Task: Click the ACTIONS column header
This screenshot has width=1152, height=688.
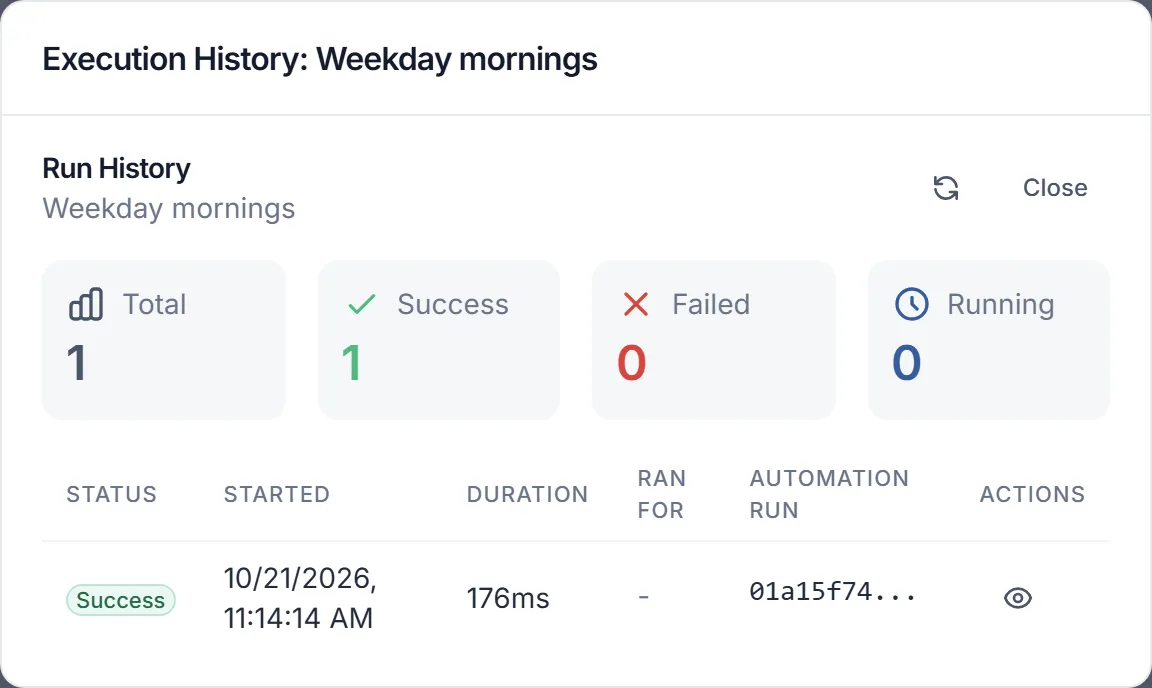Action: pos(1032,494)
